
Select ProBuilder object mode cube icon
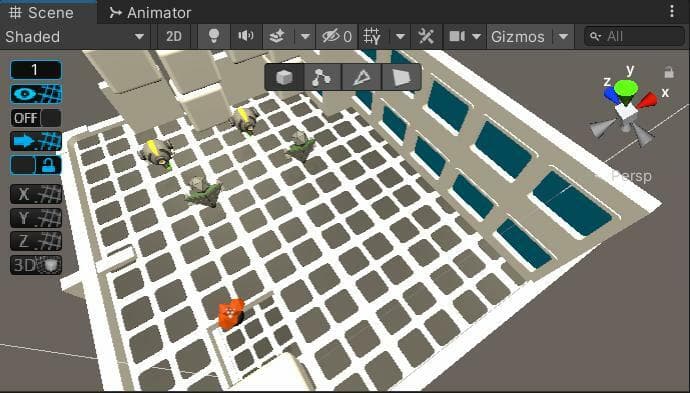[x=284, y=77]
